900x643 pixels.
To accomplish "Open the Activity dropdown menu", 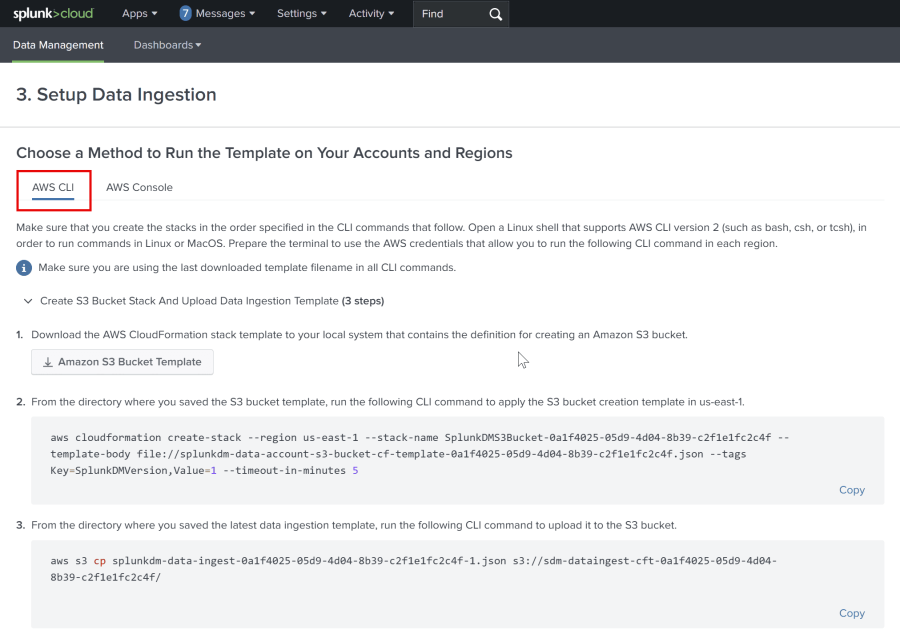I will tap(371, 13).
